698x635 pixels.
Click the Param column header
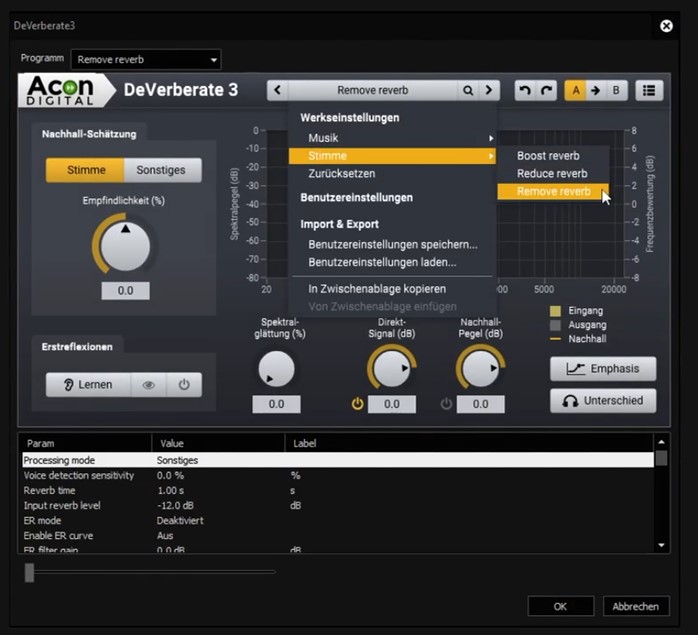click(x=87, y=444)
